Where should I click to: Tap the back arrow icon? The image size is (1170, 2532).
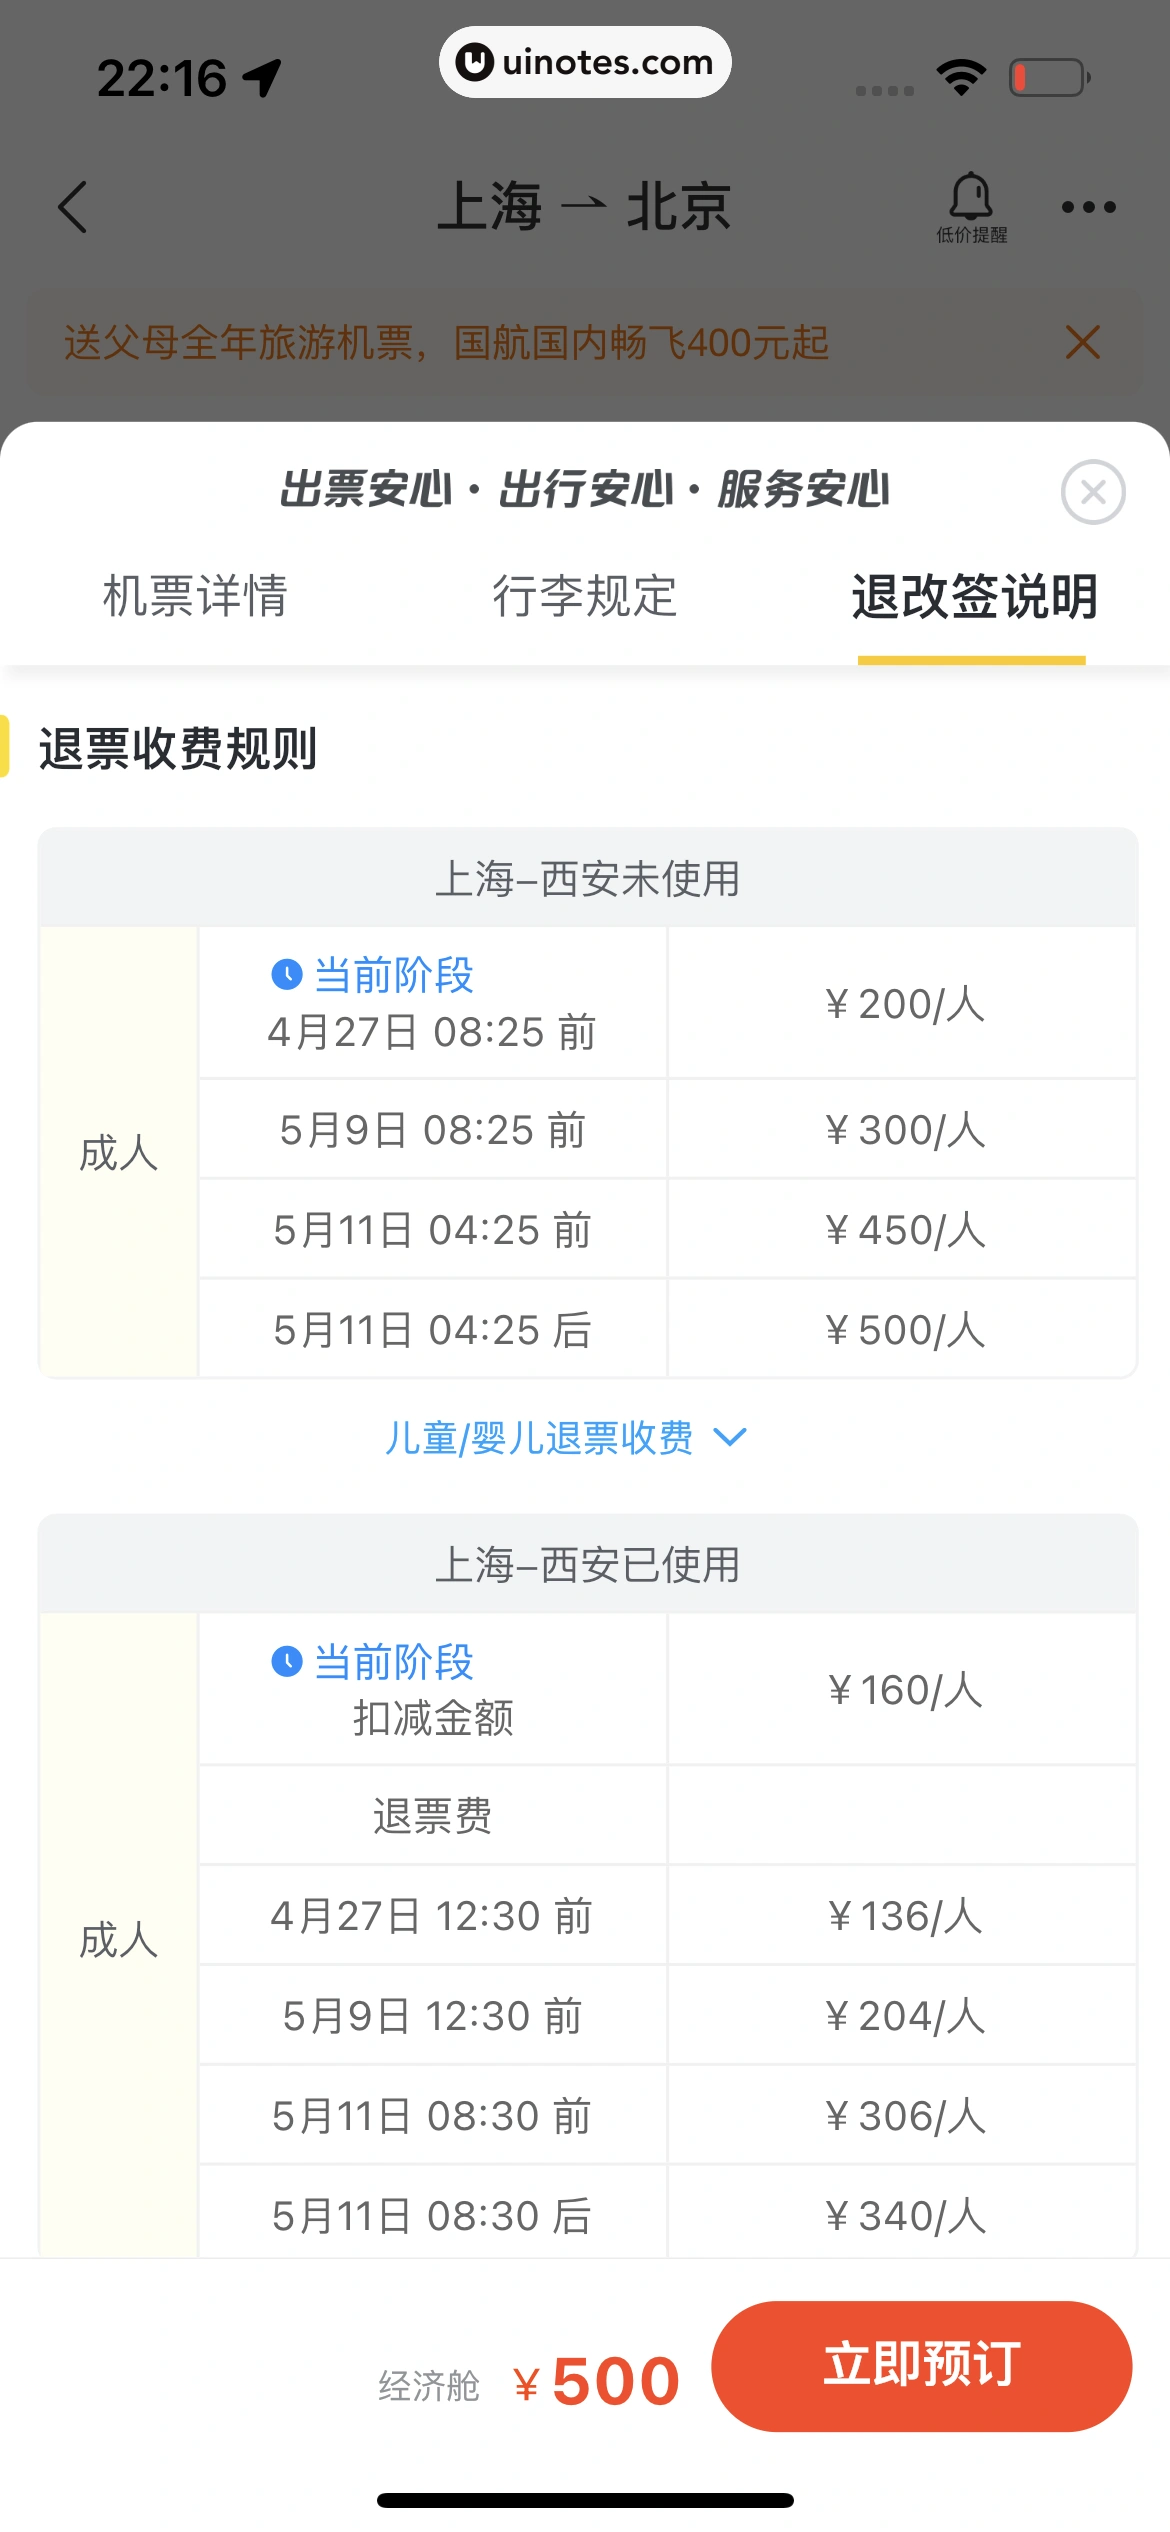pyautogui.click(x=73, y=207)
